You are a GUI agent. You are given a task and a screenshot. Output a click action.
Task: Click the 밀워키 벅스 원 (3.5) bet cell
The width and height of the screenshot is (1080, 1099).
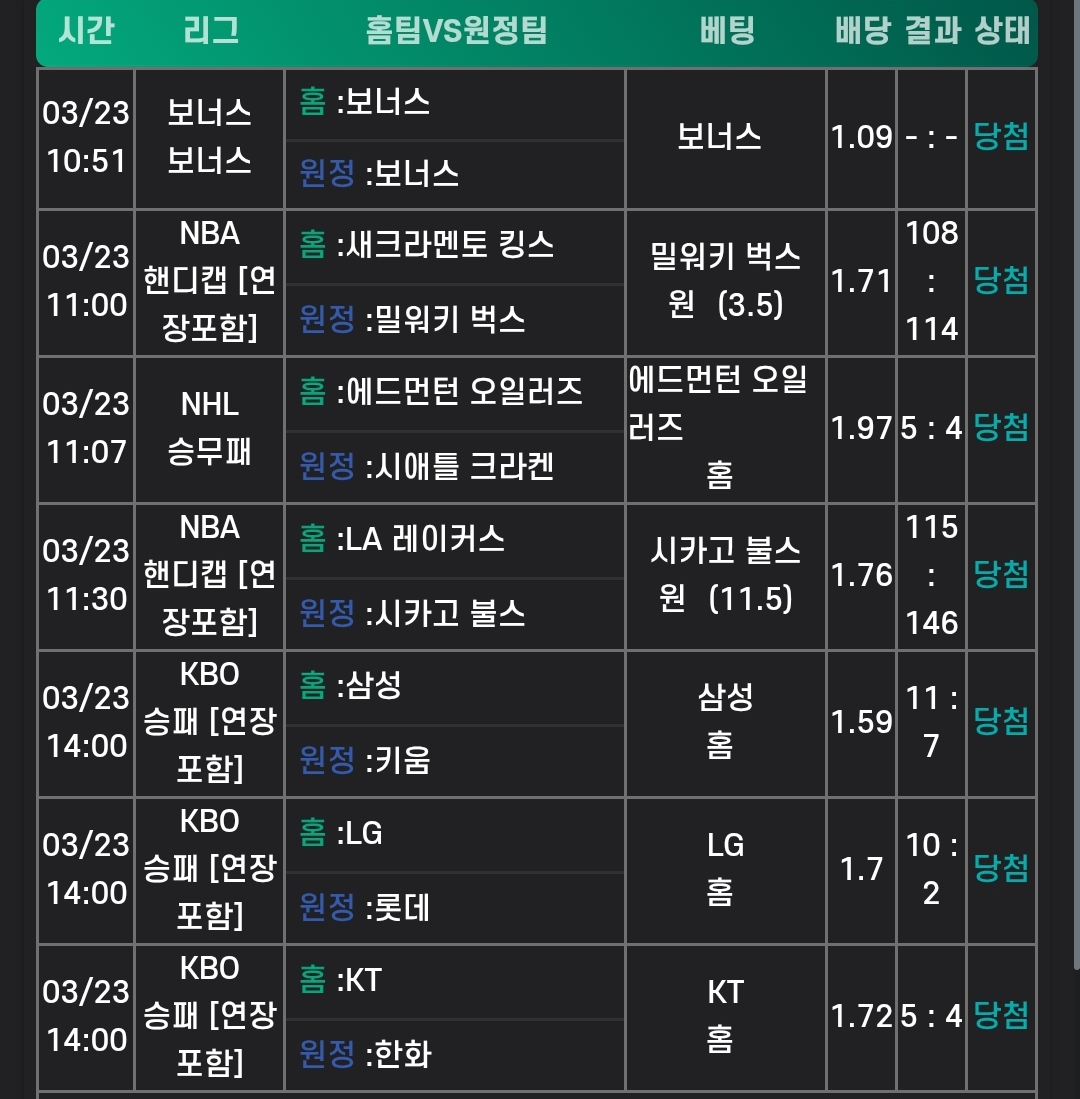coord(725,281)
